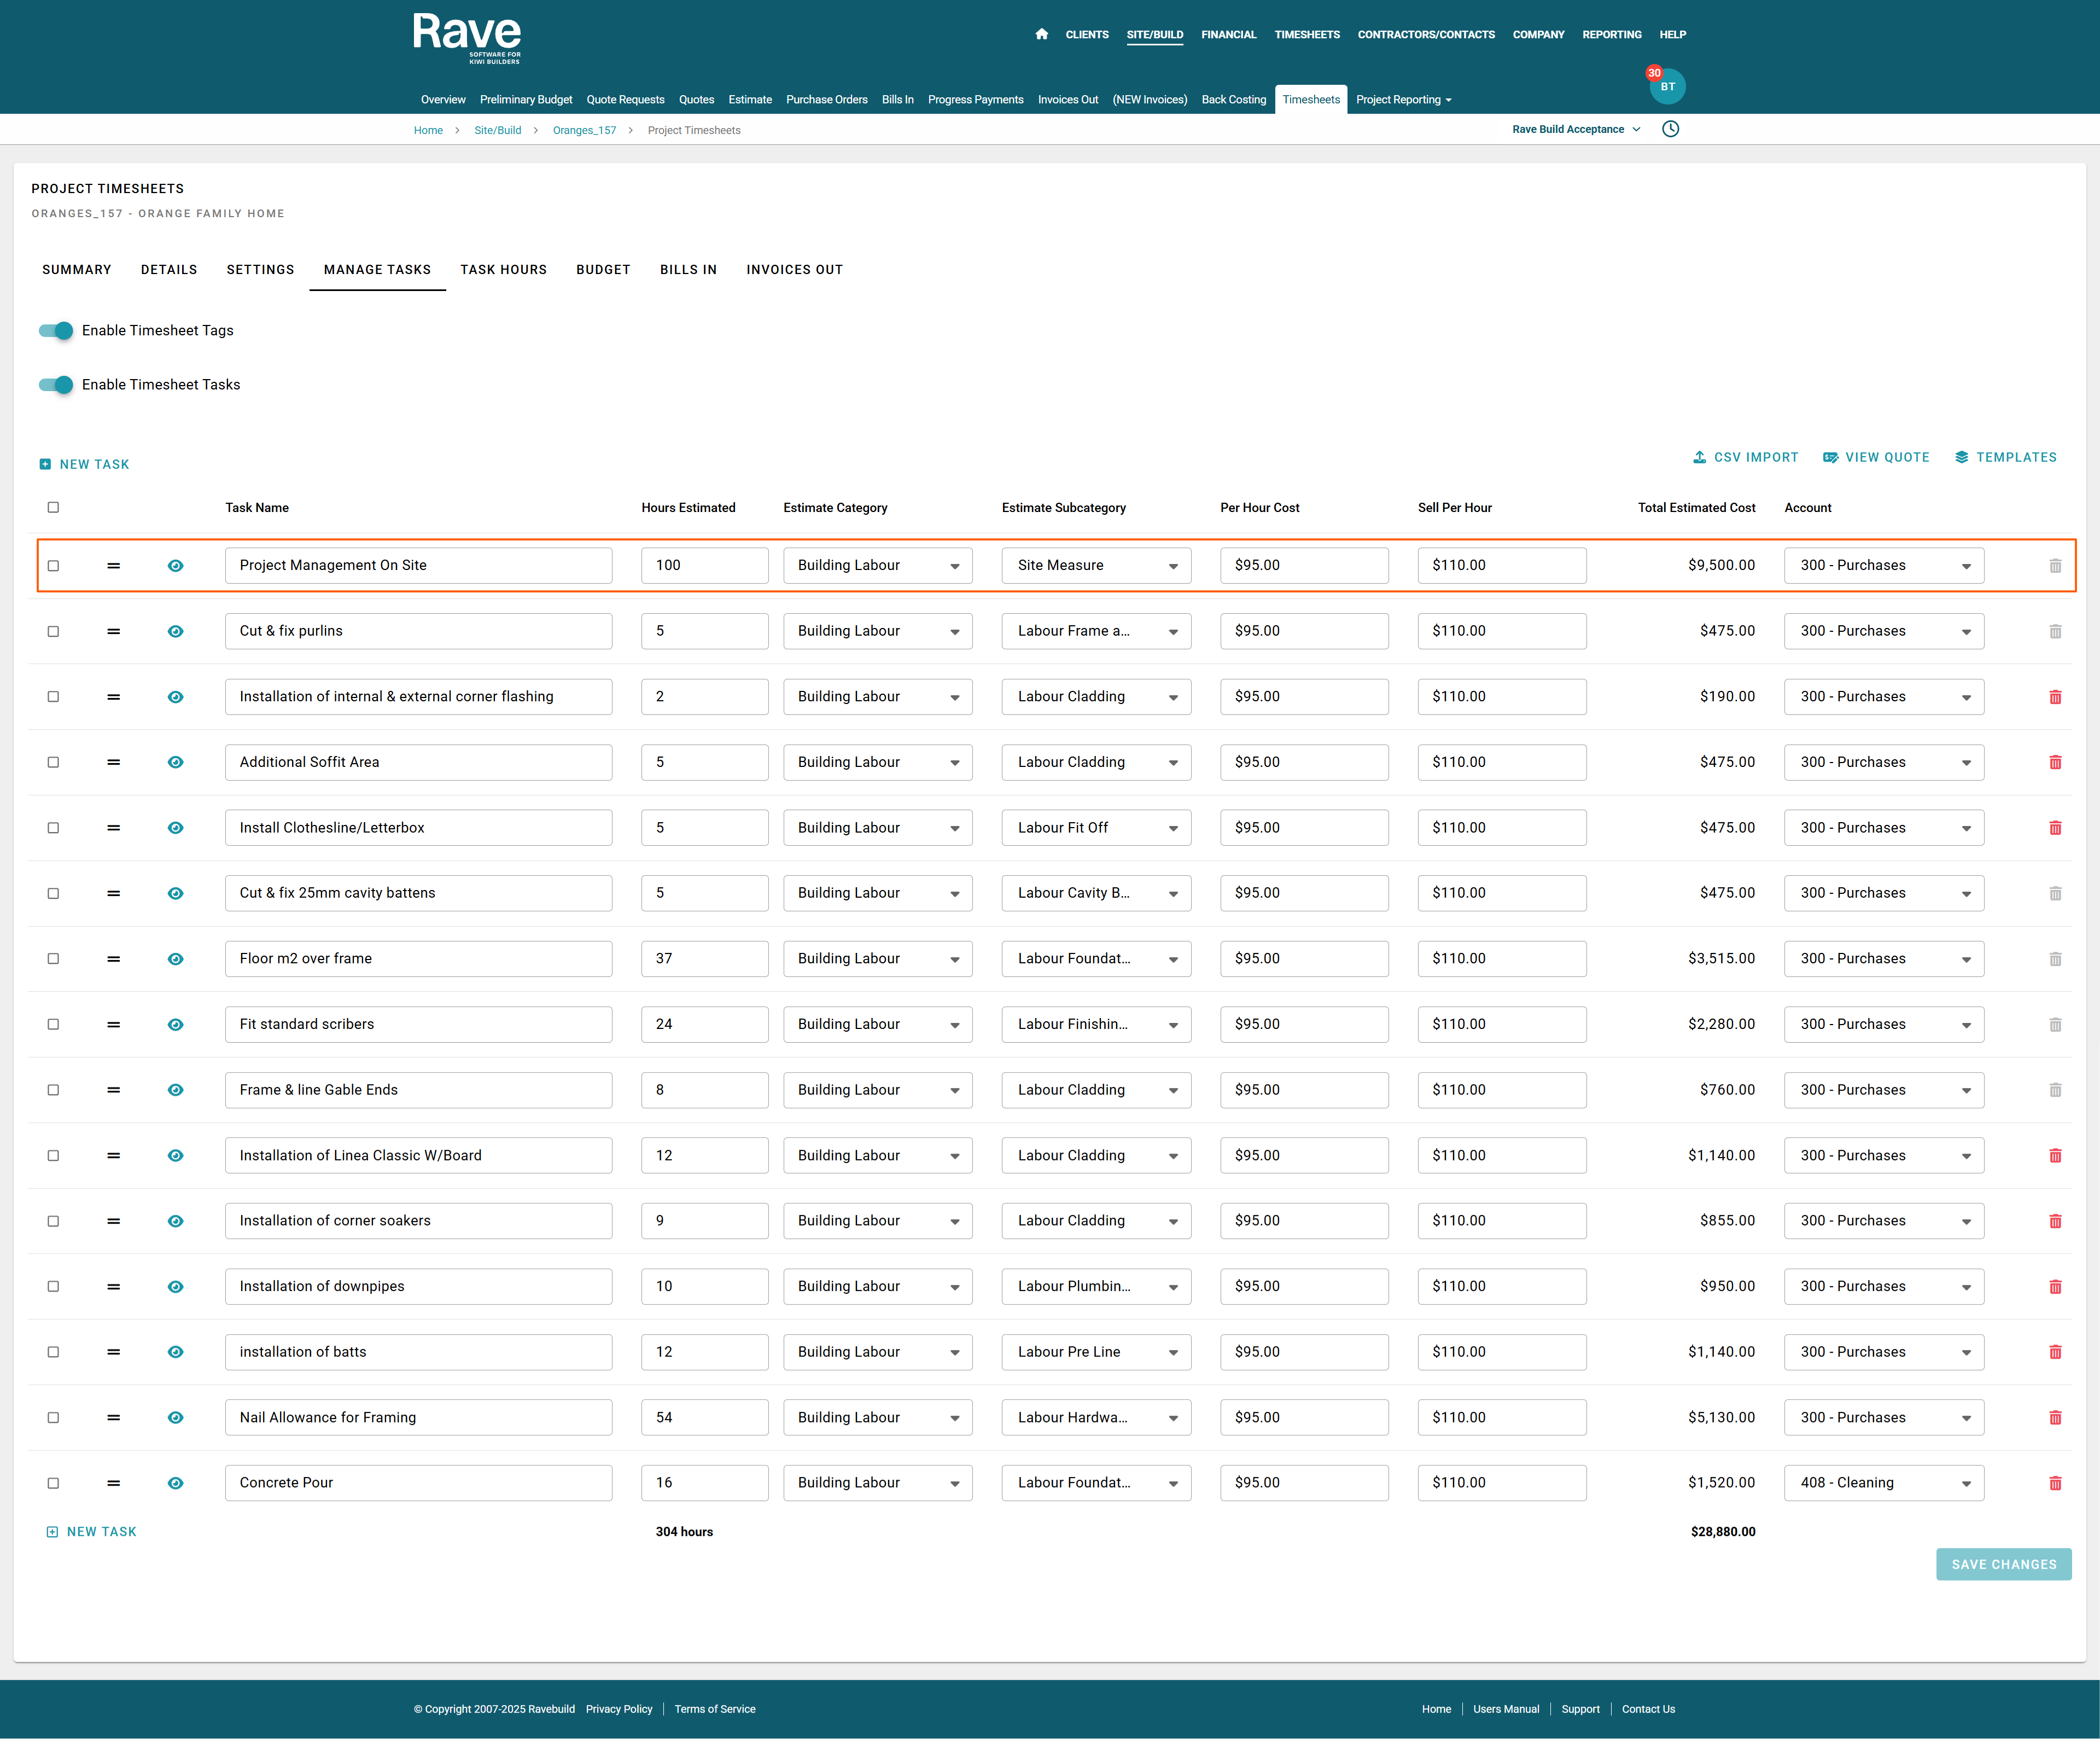Open Templates
The image size is (2100, 1739).
click(x=2006, y=457)
